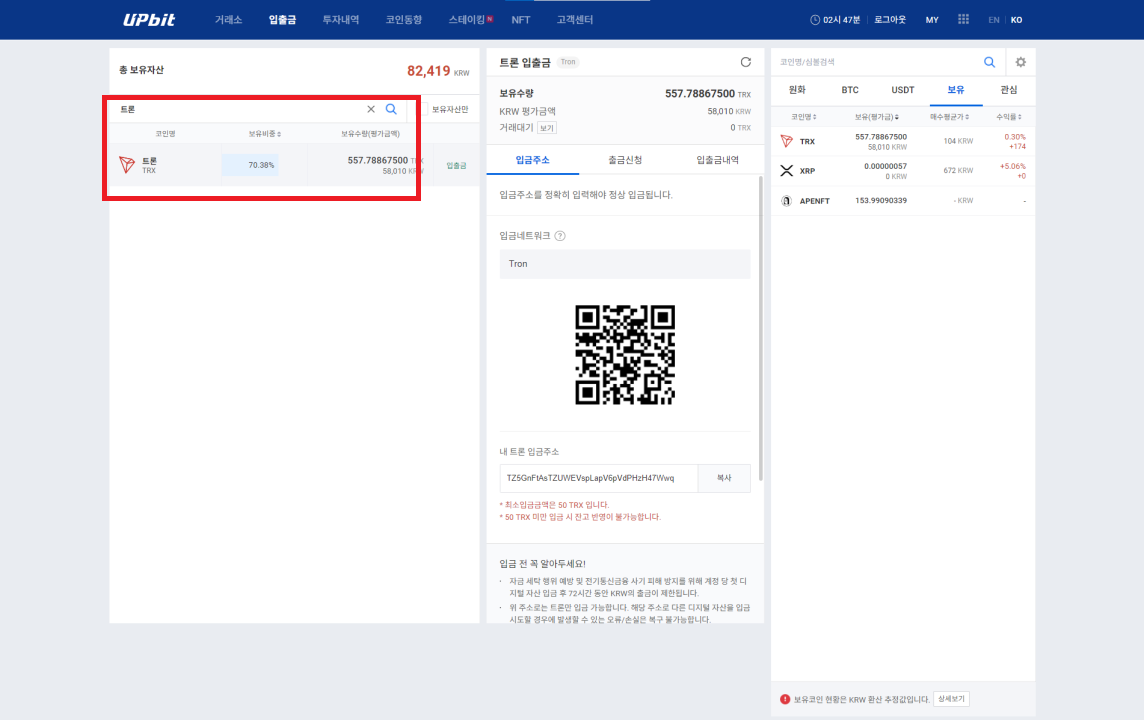Click the APENFT coin icon in list
This screenshot has width=1144, height=720.
786,201
